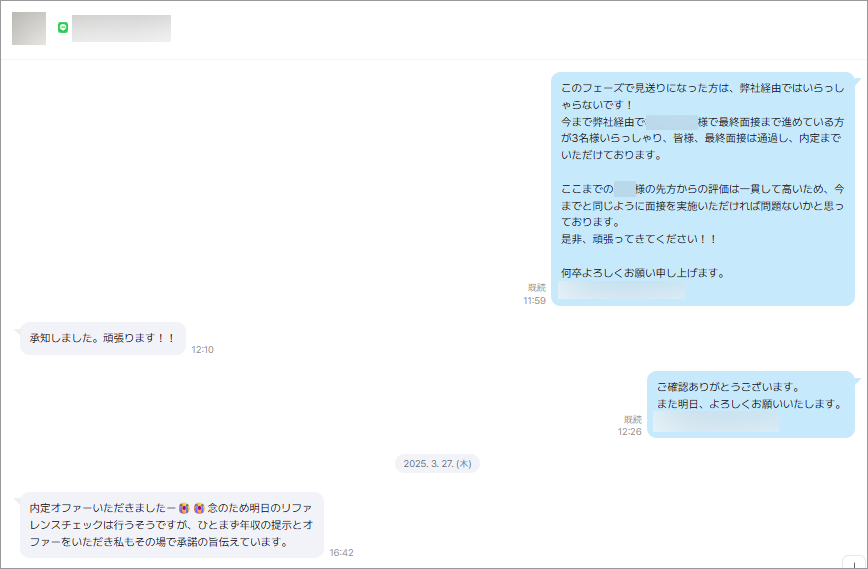This screenshot has height=569, width=868.
Task: Click the blurred signature under また明日 message
Action: (716, 423)
